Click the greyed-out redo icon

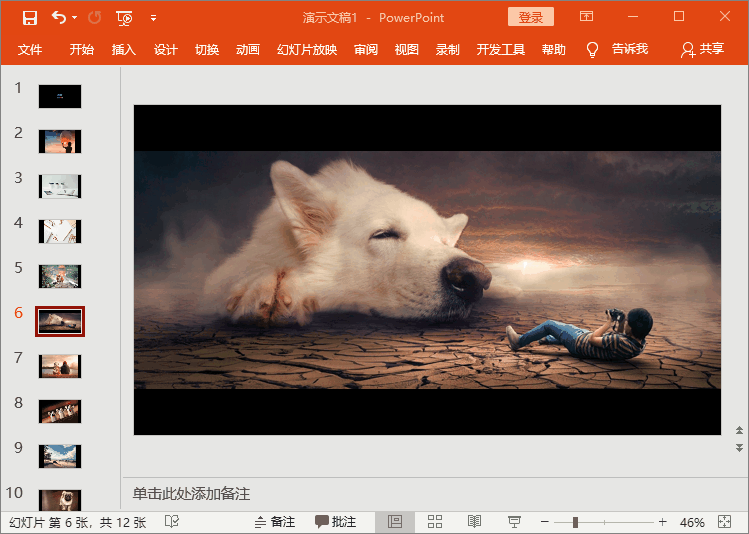(x=95, y=18)
